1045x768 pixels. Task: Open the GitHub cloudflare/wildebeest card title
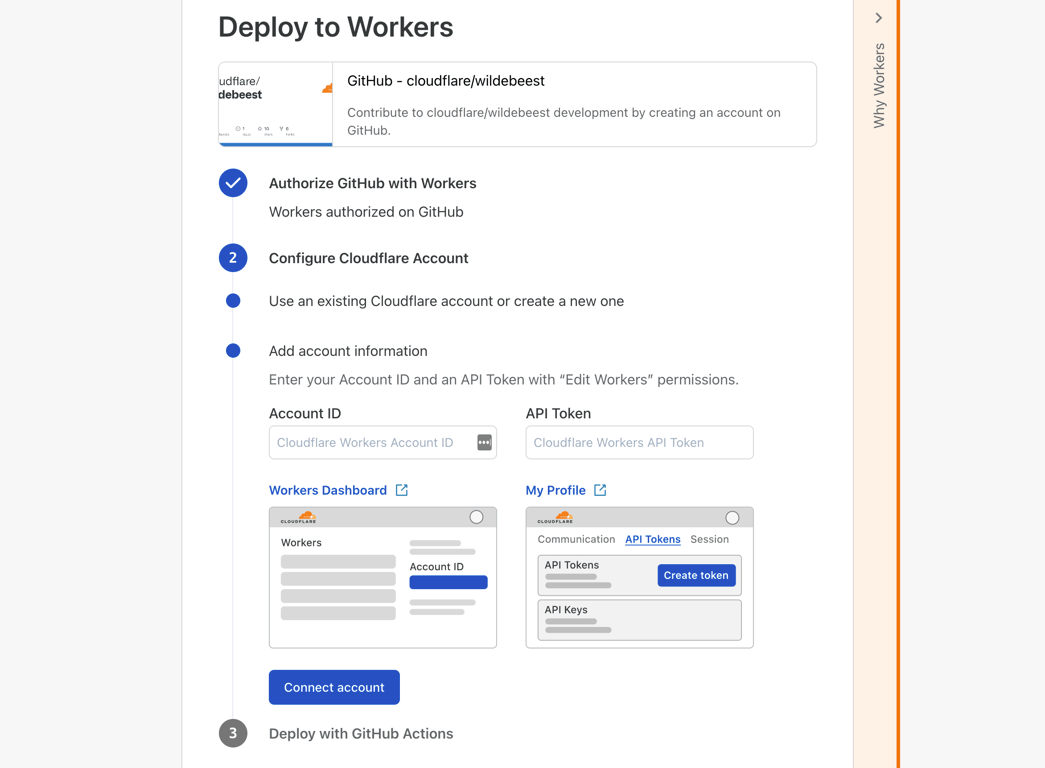445,81
